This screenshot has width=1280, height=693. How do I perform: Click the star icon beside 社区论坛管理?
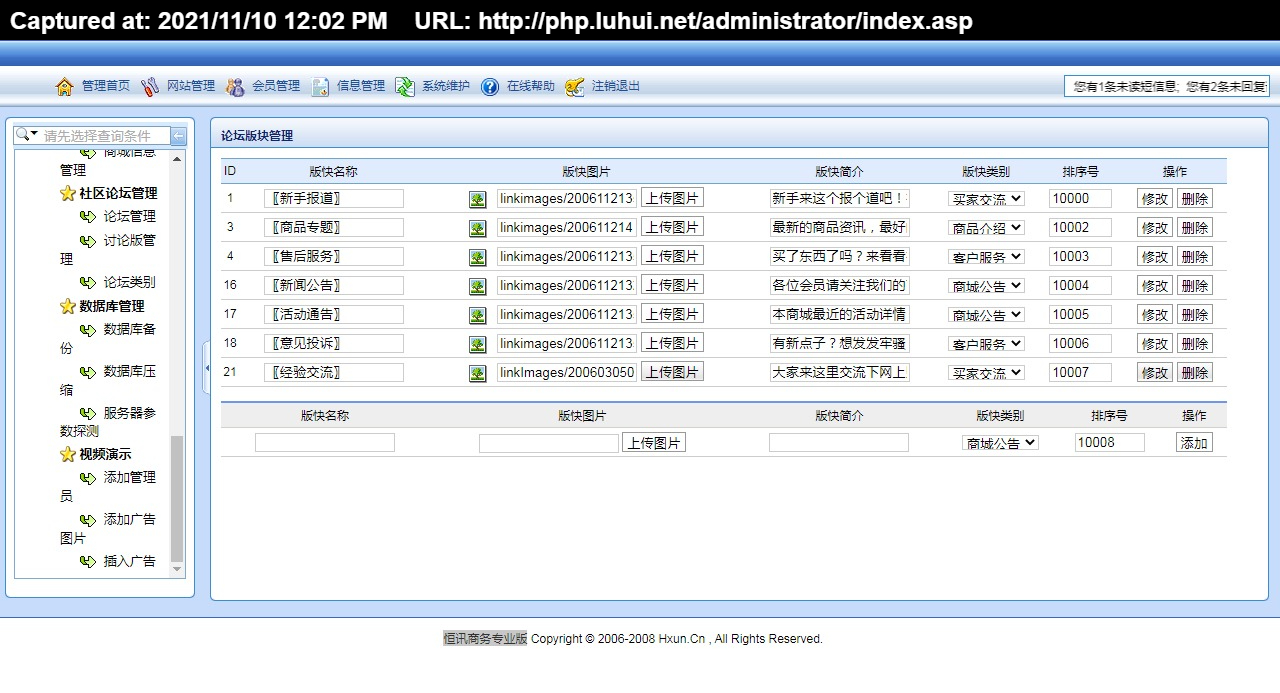[68, 194]
